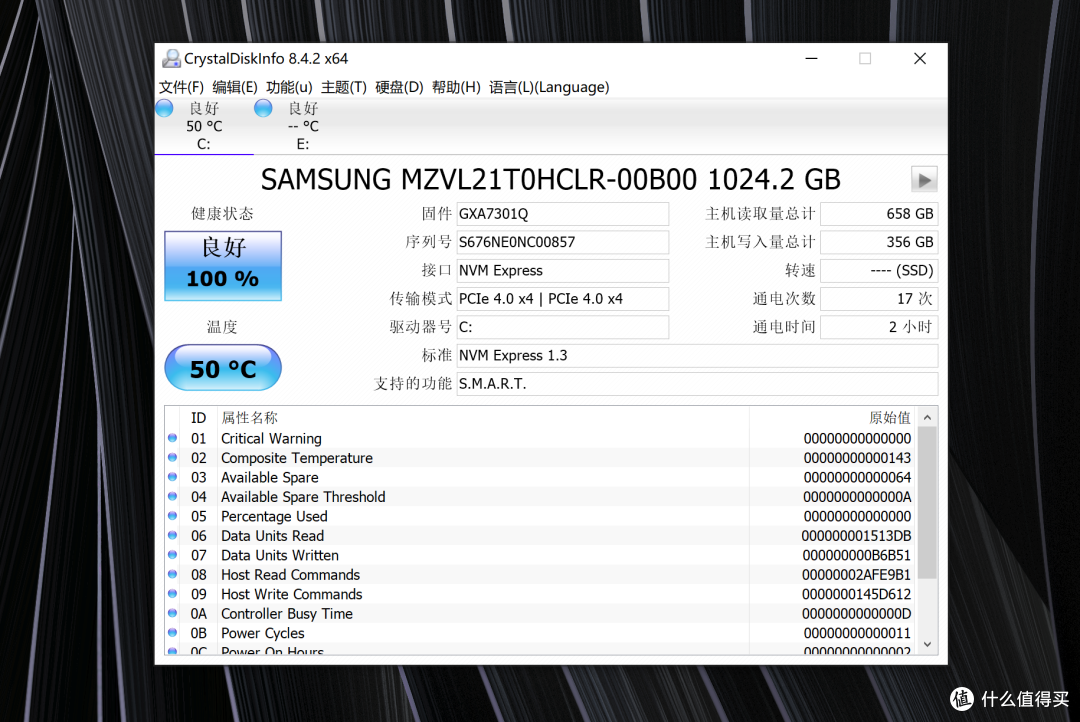The width and height of the screenshot is (1080, 722).
Task: Click the SMART list scroll down arrow
Action: pos(927,645)
